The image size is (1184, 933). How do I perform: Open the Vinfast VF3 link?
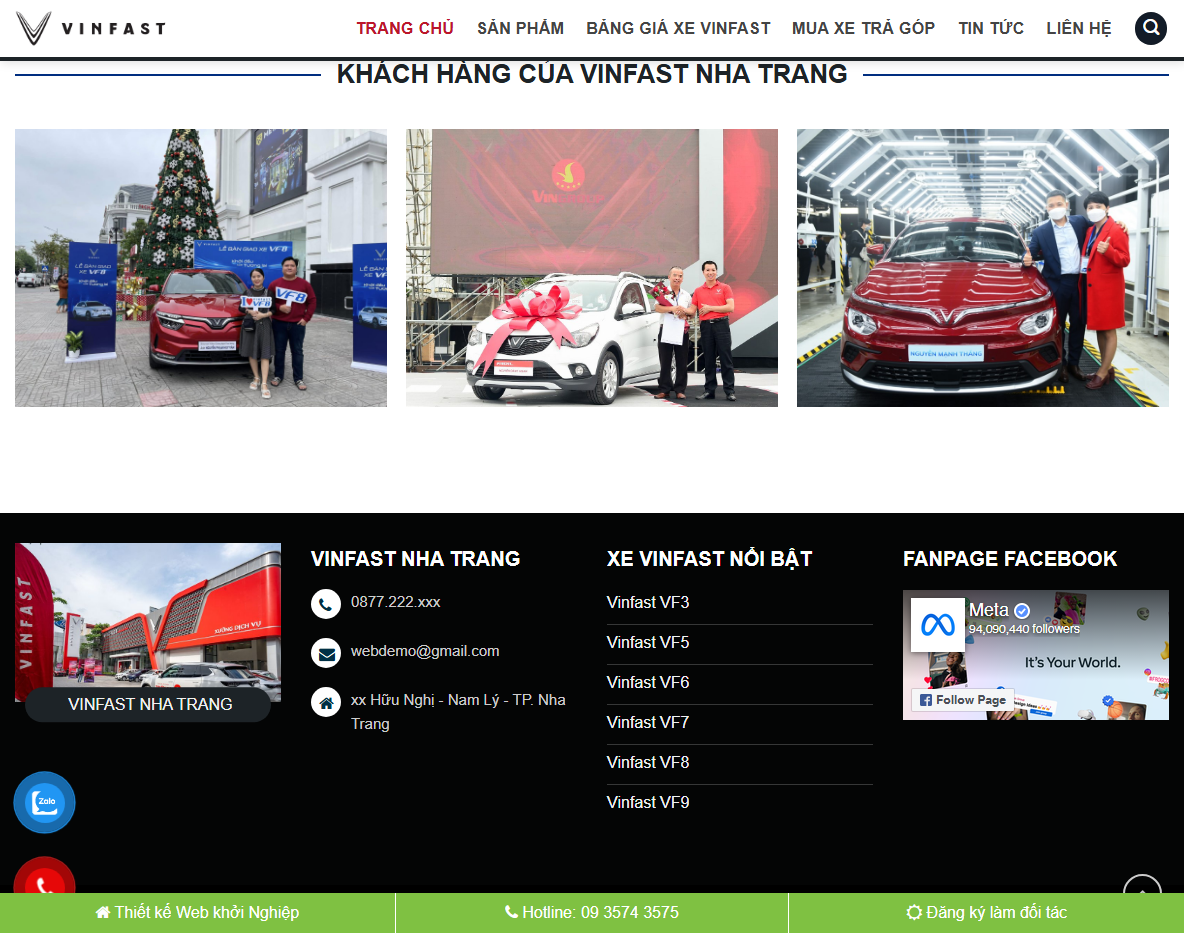(x=646, y=602)
